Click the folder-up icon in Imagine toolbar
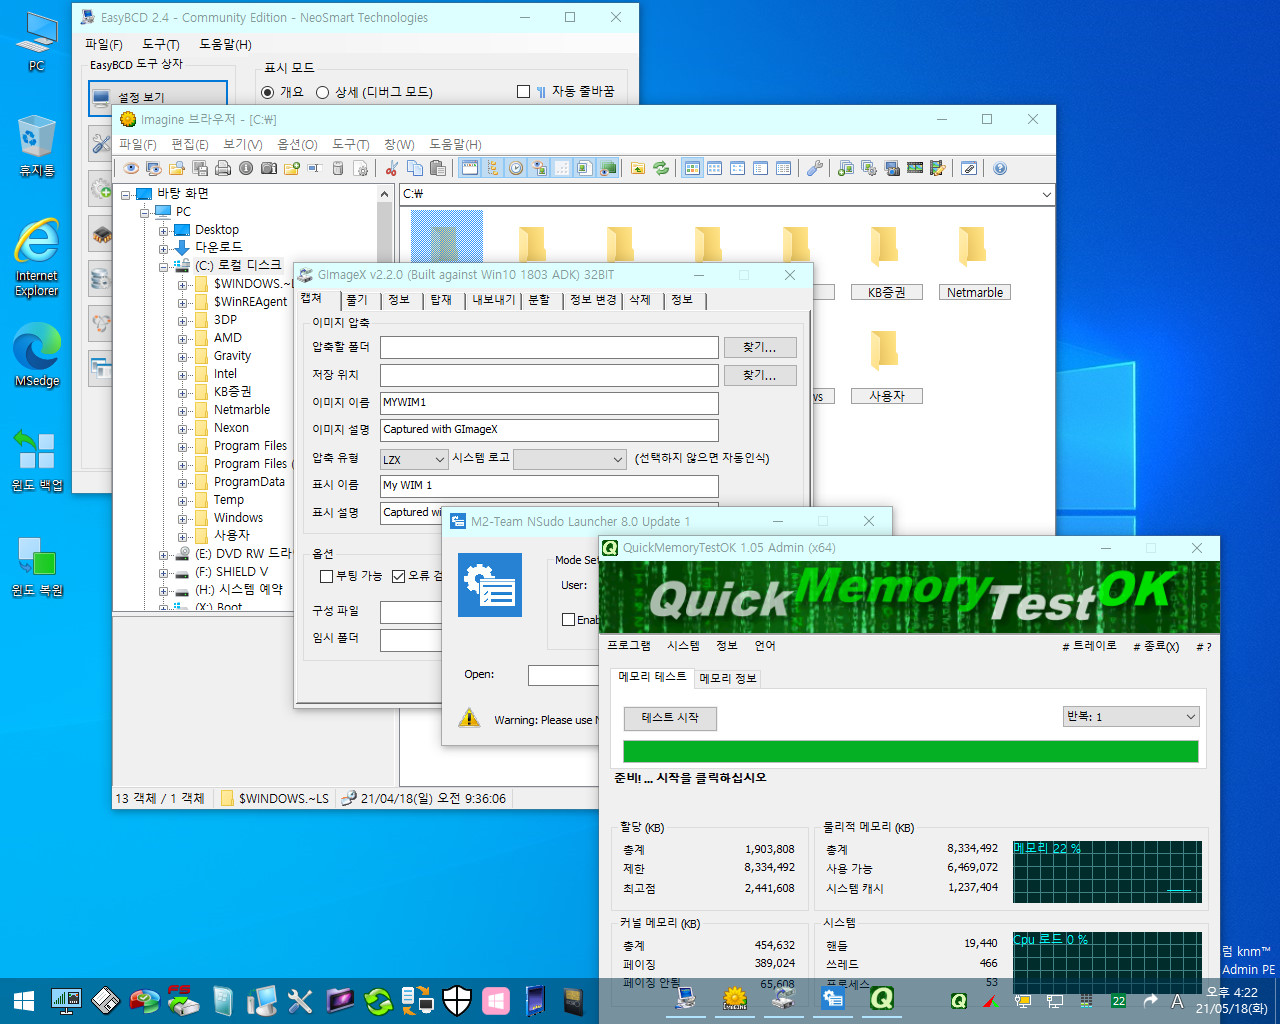Viewport: 1280px width, 1024px height. [x=638, y=168]
